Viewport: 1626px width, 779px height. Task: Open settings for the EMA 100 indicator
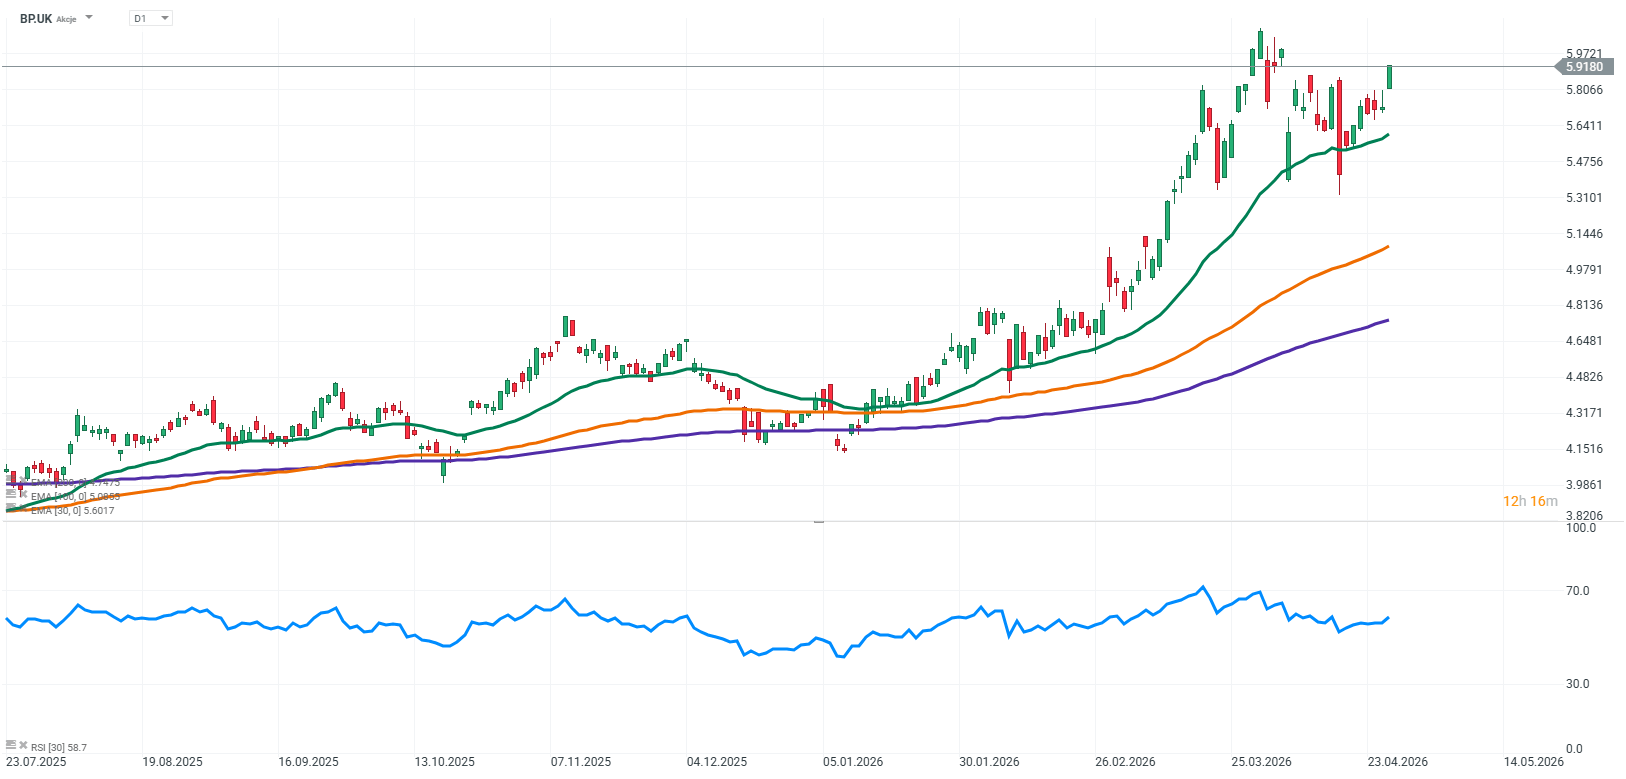tap(10, 494)
